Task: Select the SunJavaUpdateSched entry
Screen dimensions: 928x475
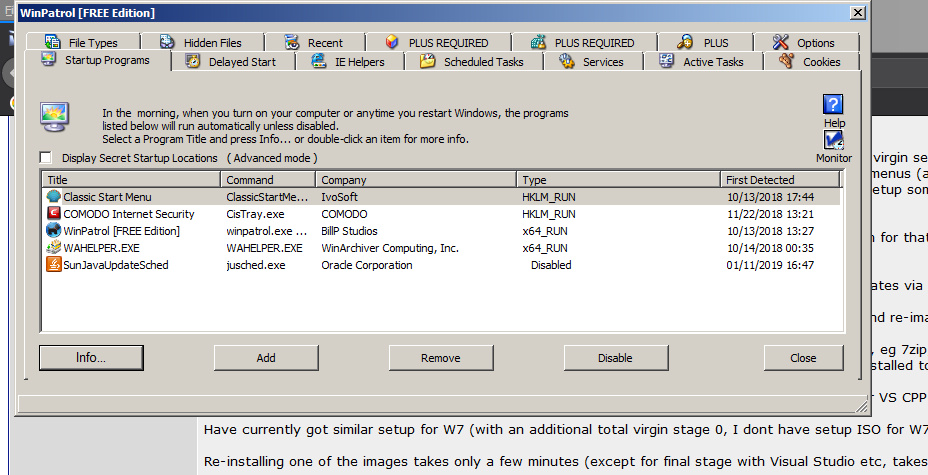Action: [x=115, y=266]
